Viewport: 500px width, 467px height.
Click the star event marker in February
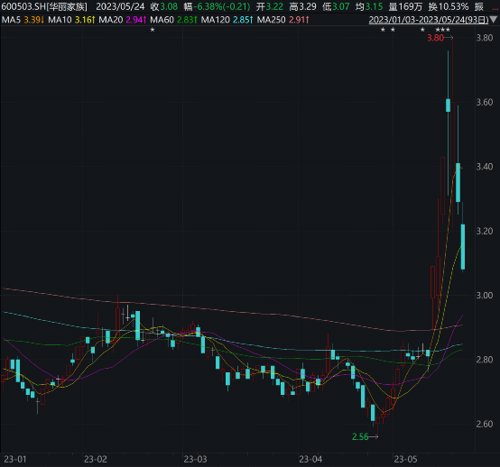click(152, 30)
